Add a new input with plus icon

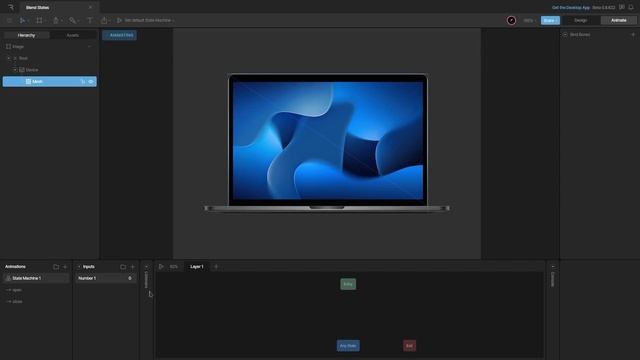pyautogui.click(x=132, y=267)
